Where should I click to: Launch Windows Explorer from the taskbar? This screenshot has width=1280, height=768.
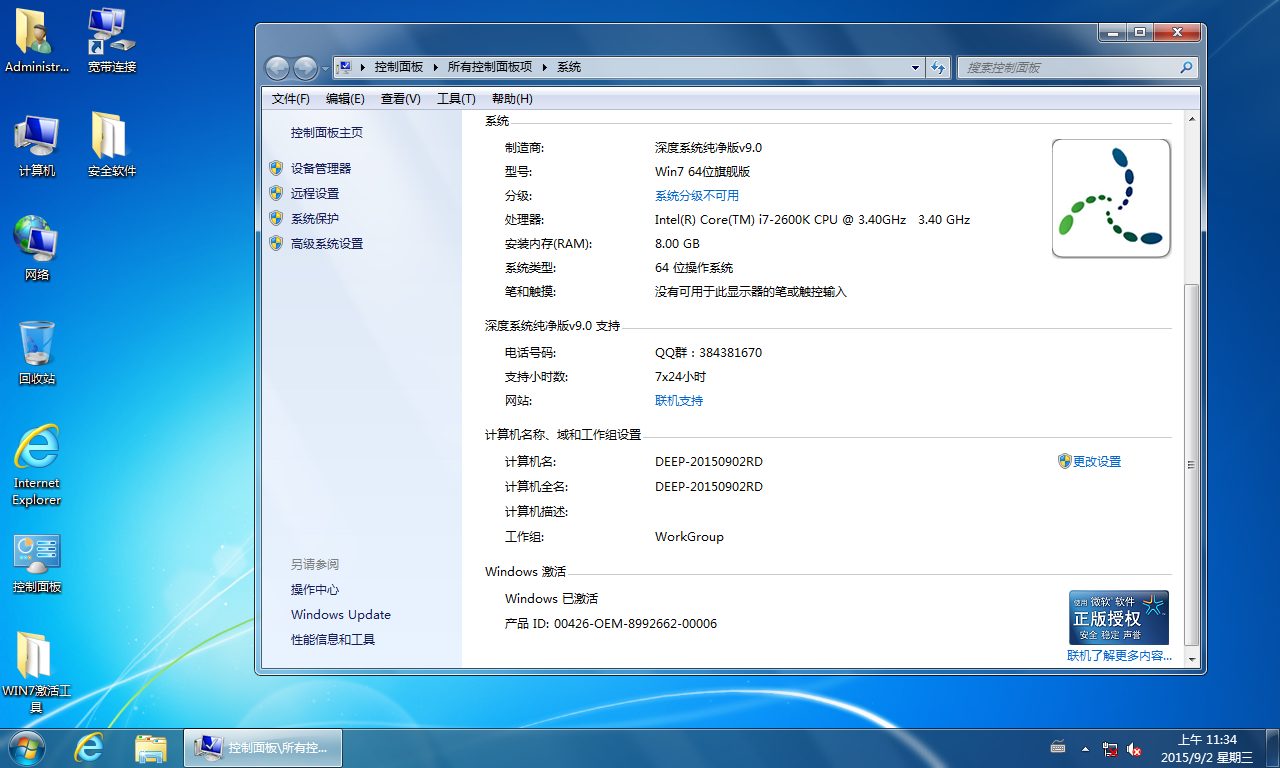point(151,747)
